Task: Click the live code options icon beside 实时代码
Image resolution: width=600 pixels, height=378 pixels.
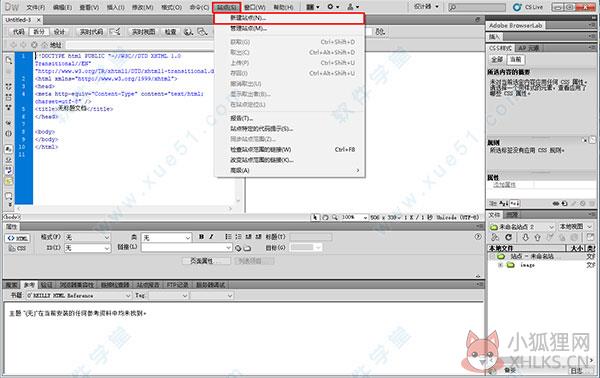Action: tap(115, 32)
